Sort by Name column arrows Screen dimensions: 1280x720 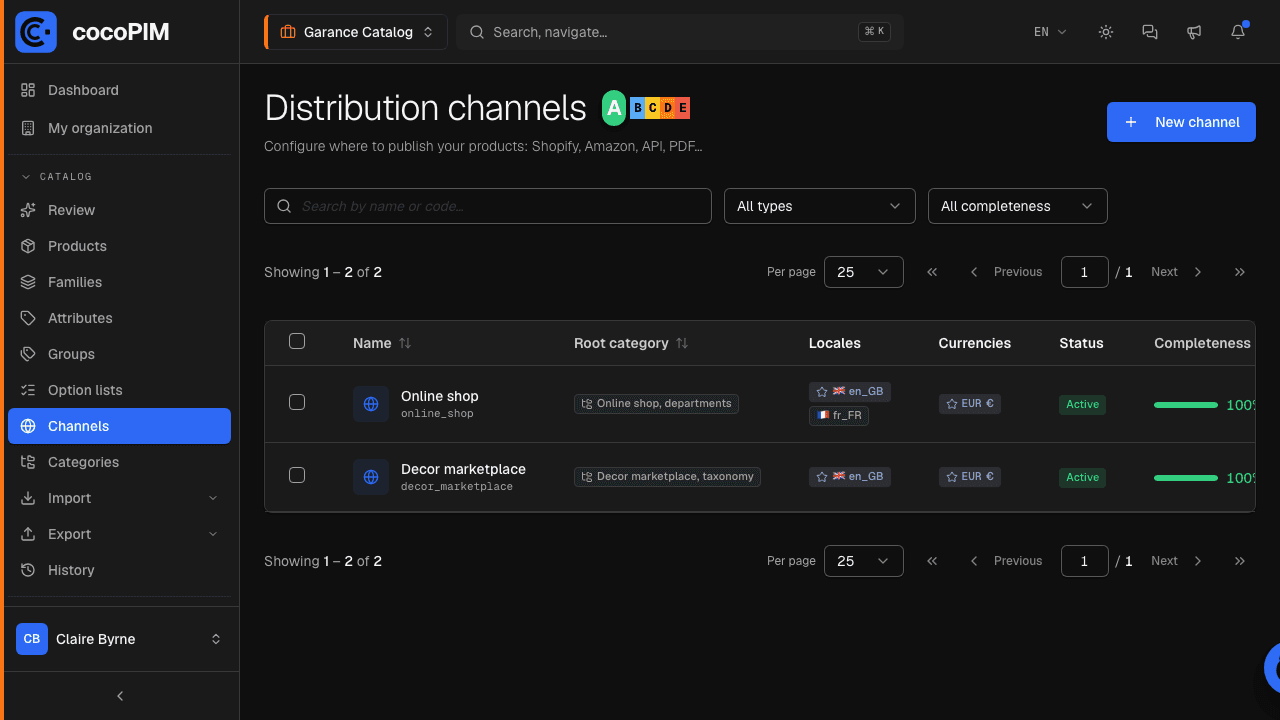(405, 343)
